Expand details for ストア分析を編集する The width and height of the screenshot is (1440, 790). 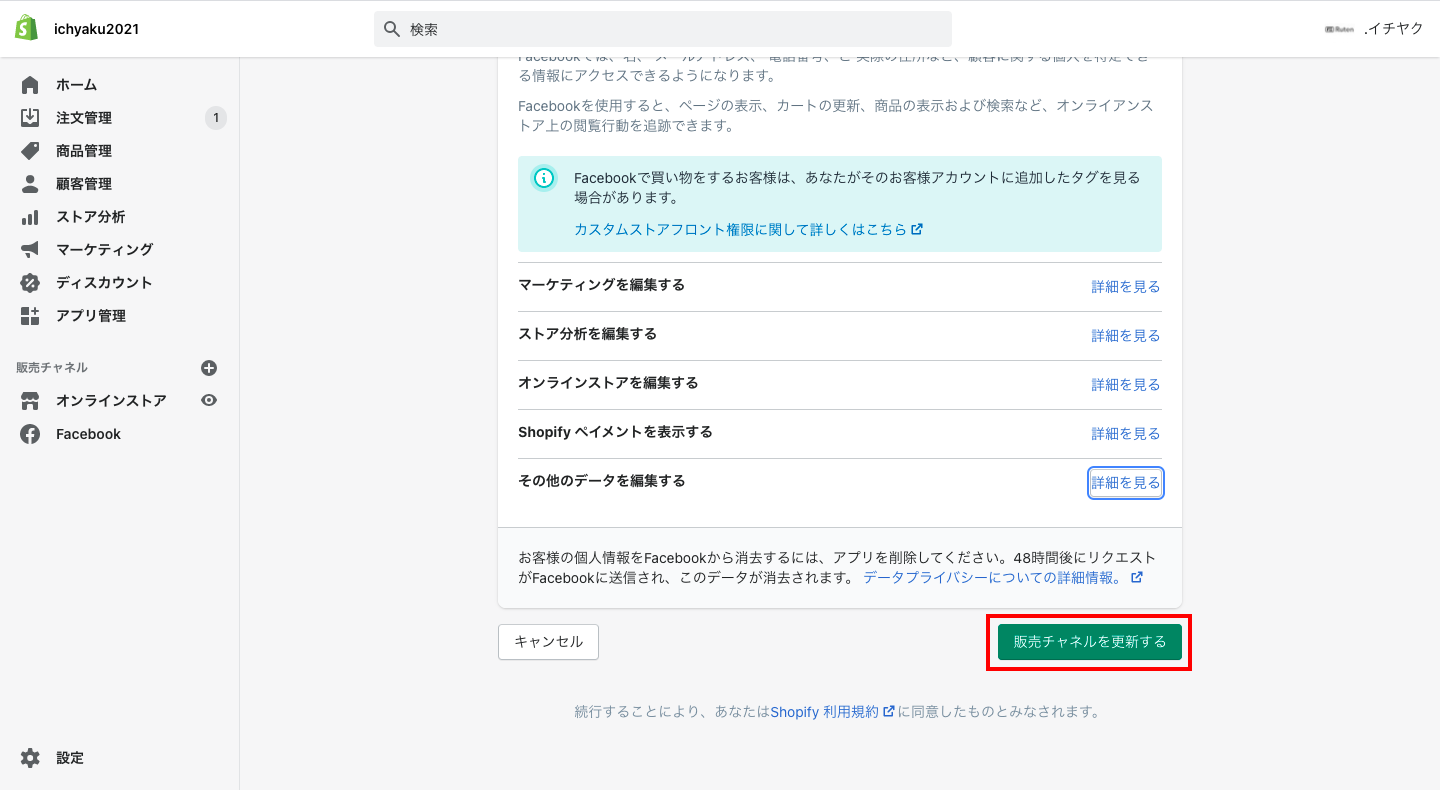point(1126,336)
